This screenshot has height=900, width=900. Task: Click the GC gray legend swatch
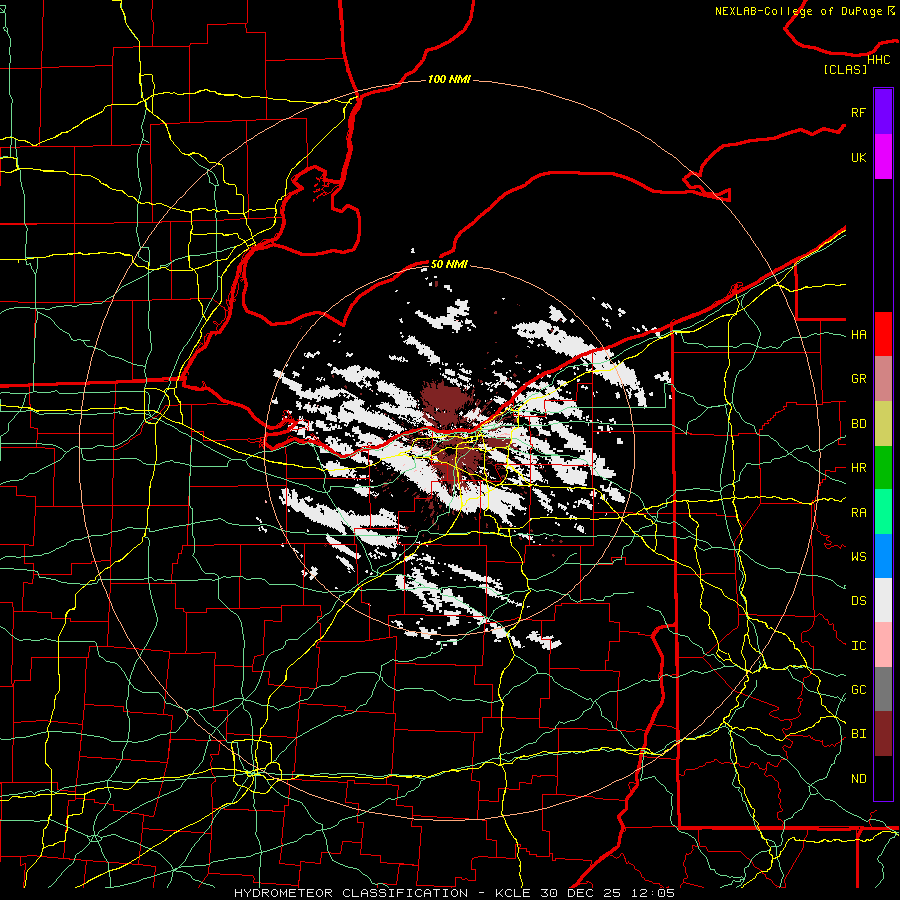click(x=883, y=689)
